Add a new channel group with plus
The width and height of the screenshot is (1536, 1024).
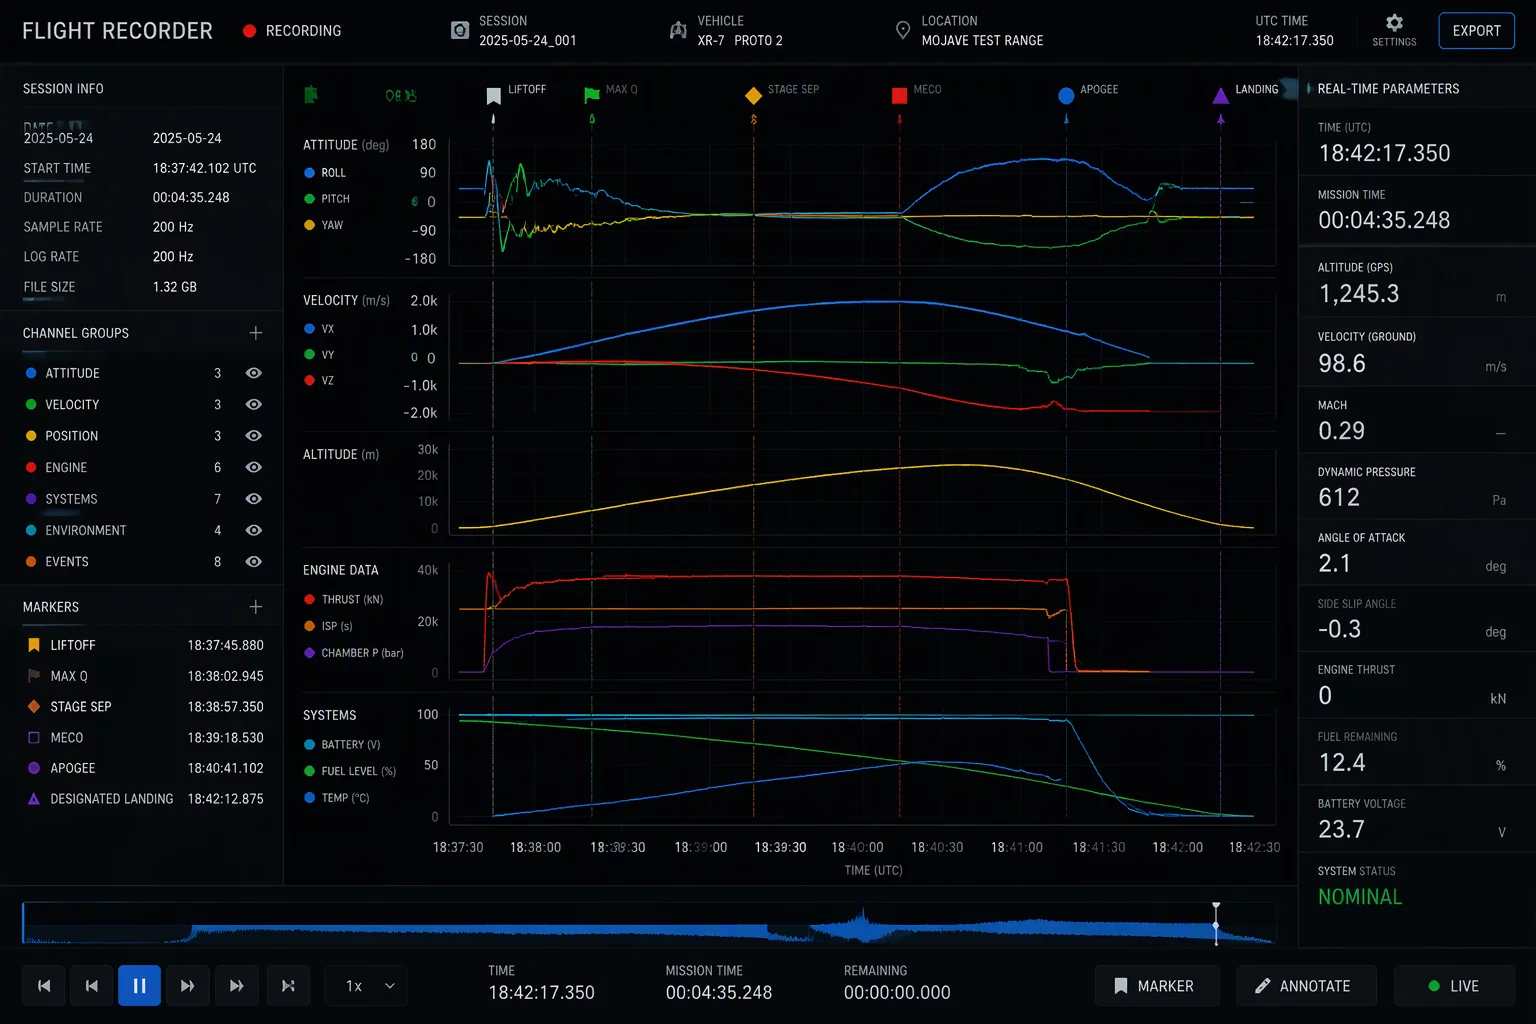click(256, 333)
